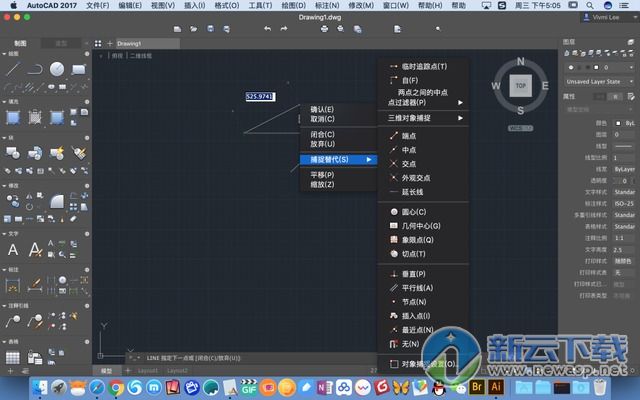The image size is (640, 400).
Task: Open the layer 0 dropdown list
Action: 599,67
